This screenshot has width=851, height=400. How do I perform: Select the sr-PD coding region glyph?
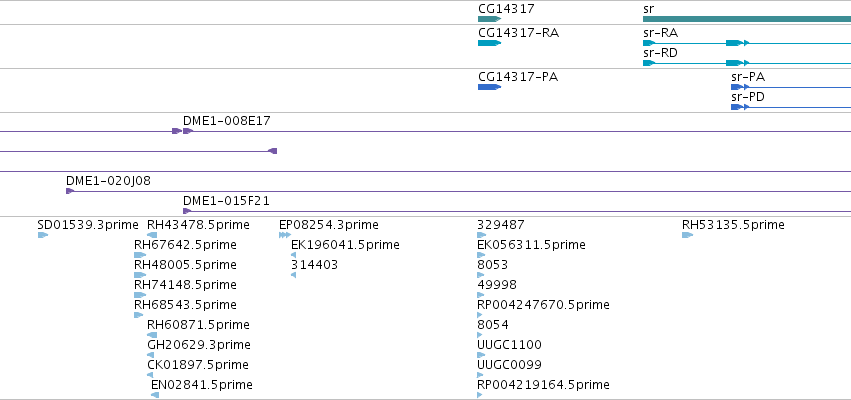click(740, 107)
